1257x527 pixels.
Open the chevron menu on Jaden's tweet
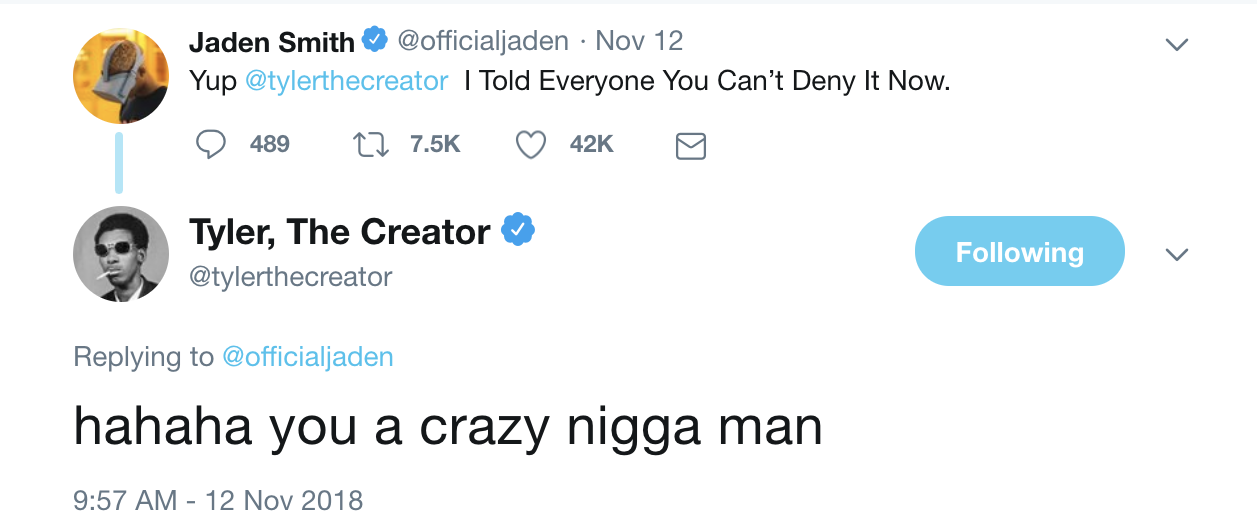[1177, 45]
